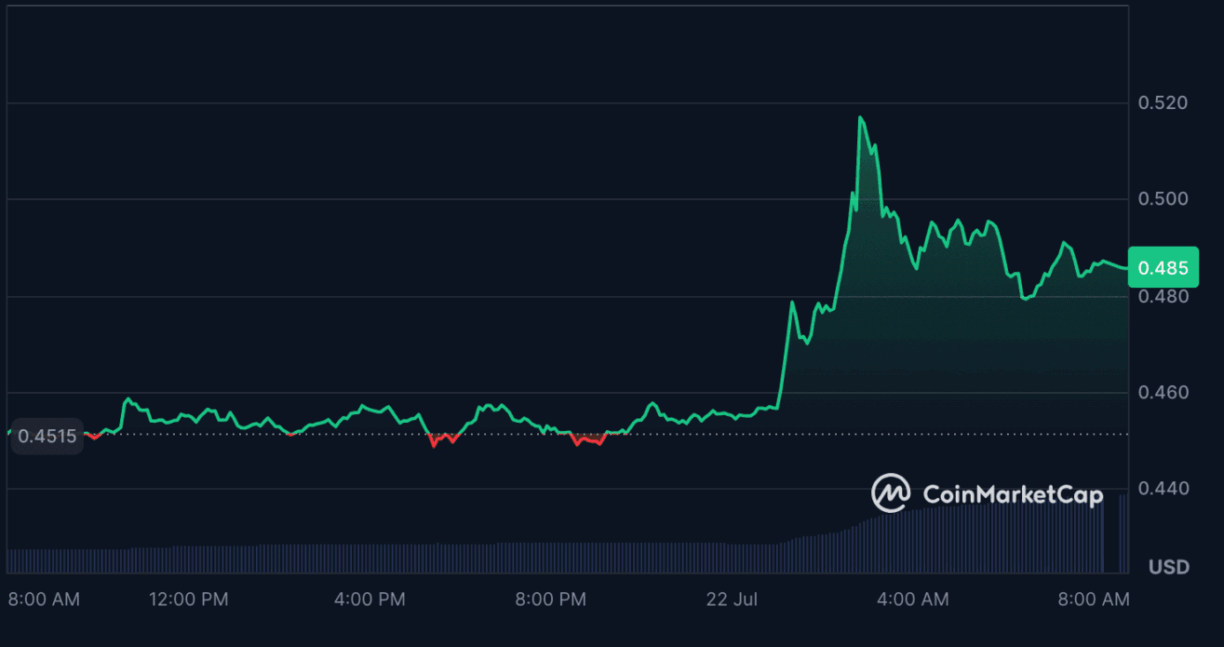Screen dimensions: 1224x647
Task: Click the last volume bar at far right
Action: click(x=1122, y=533)
